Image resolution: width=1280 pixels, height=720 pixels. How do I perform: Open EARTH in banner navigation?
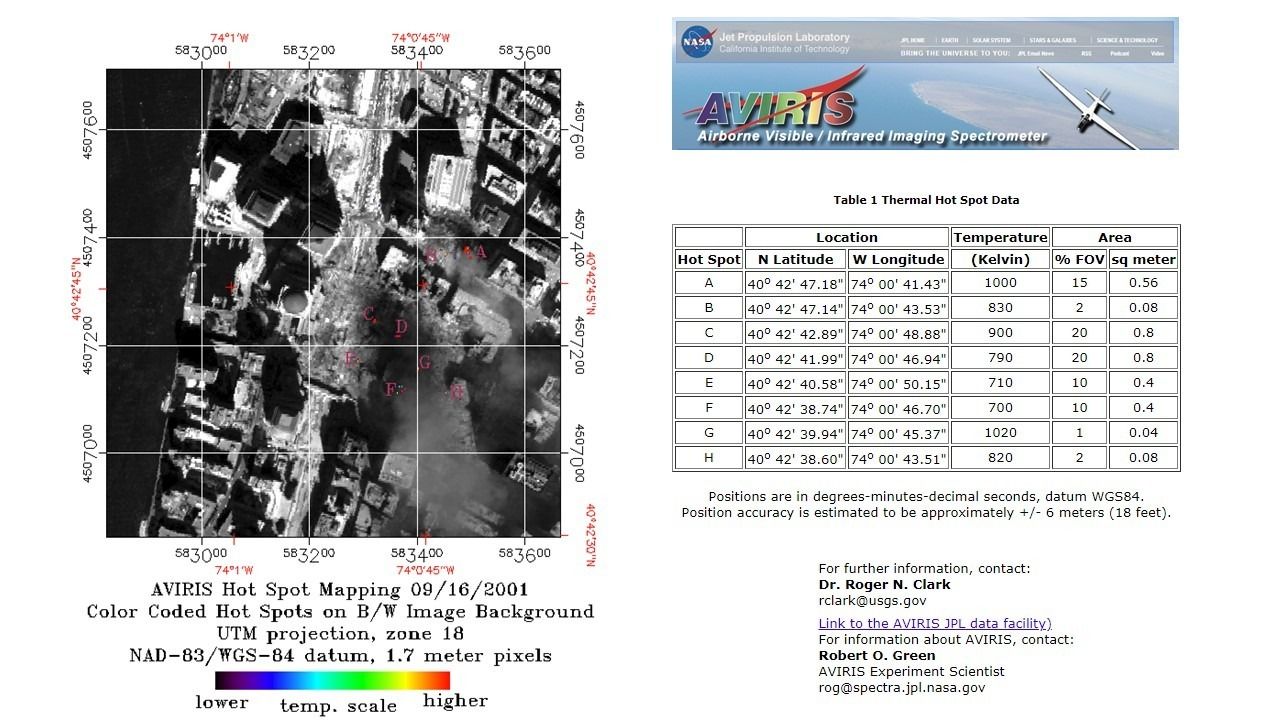click(x=949, y=41)
